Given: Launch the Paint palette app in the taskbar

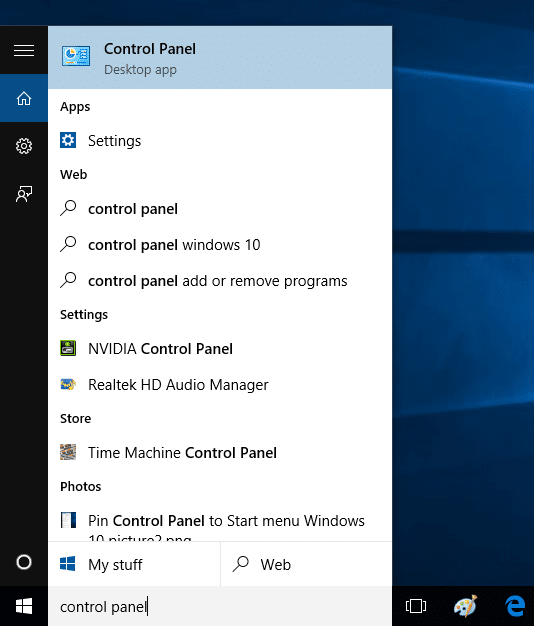Looking at the screenshot, I should click(465, 606).
